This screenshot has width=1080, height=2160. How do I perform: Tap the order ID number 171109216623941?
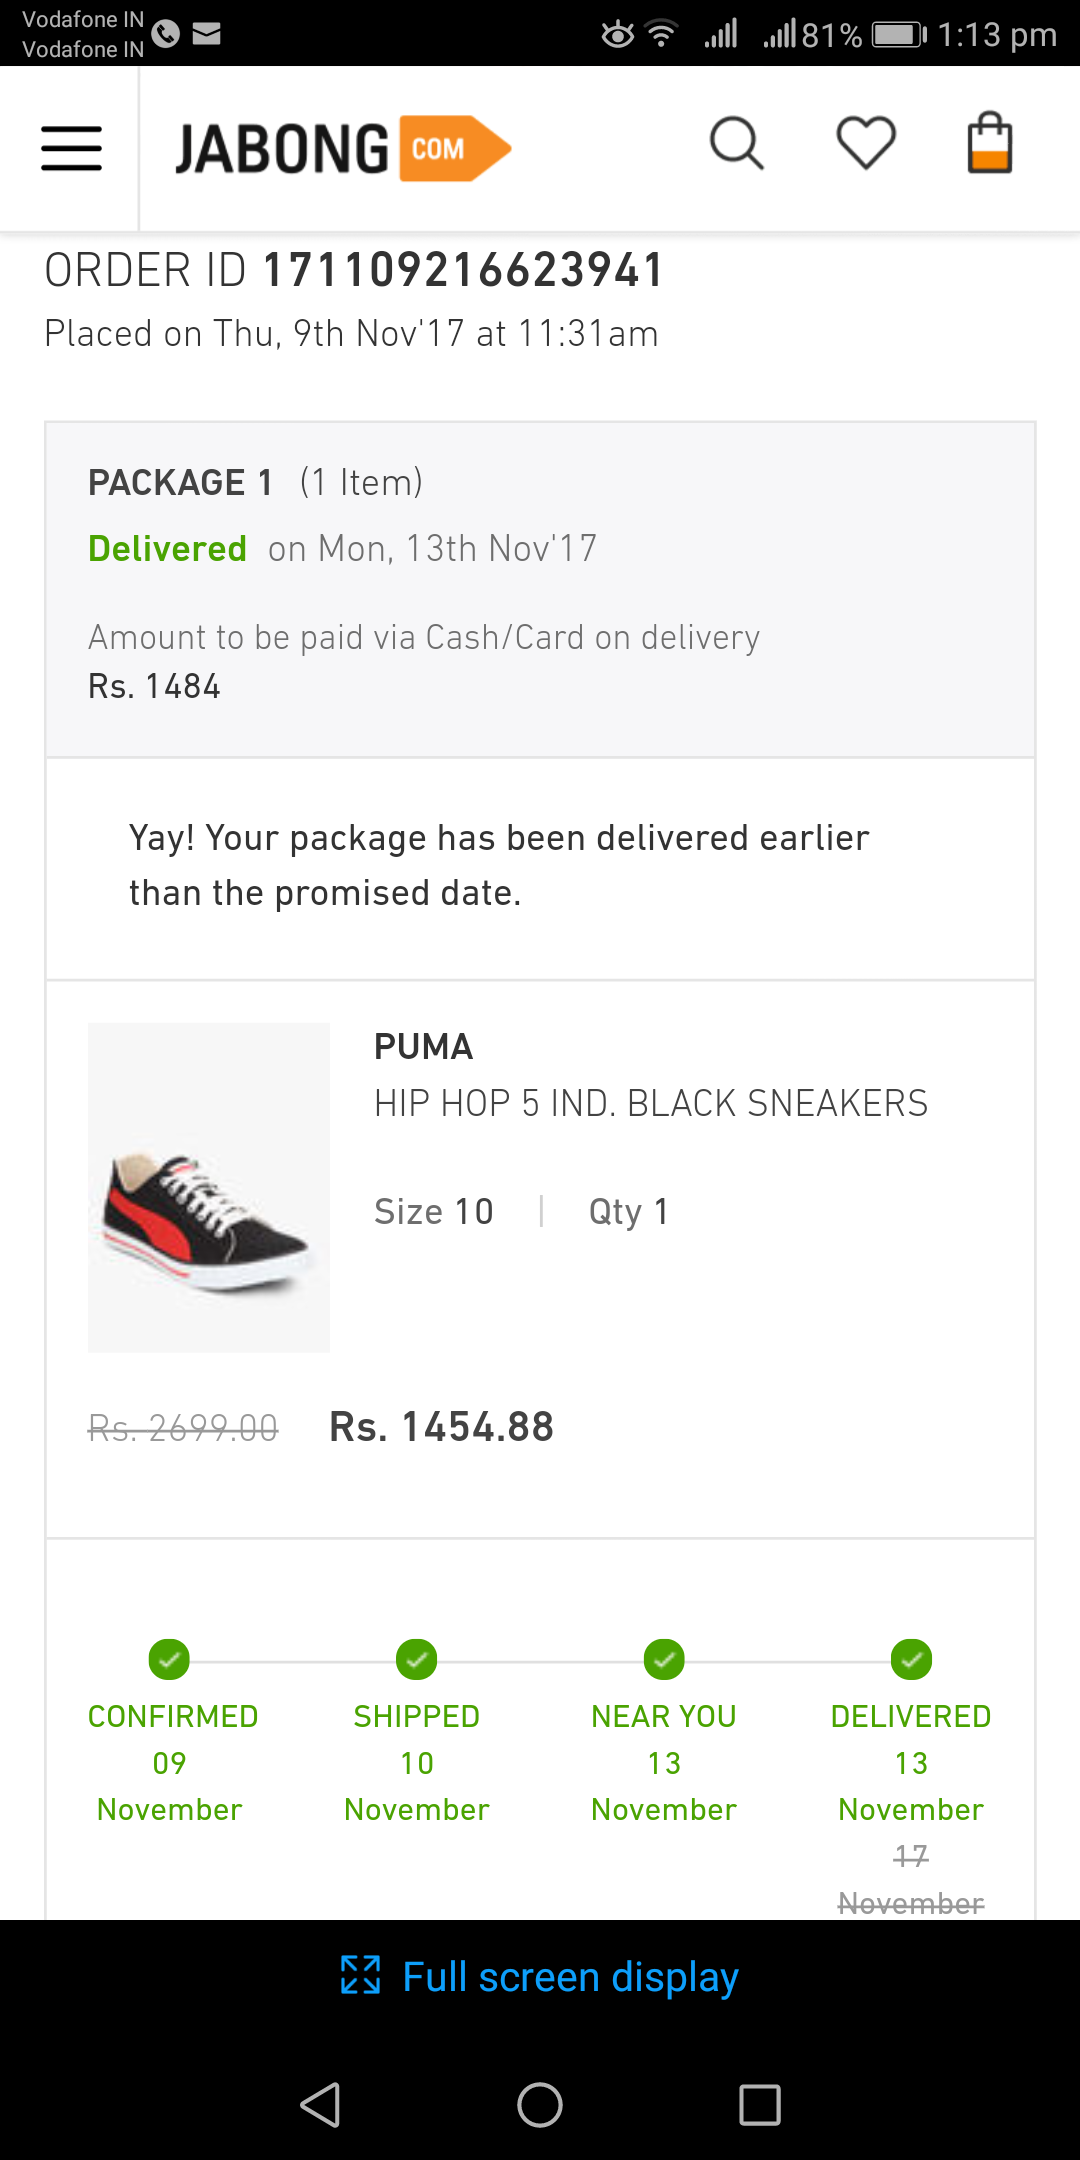[x=463, y=270]
